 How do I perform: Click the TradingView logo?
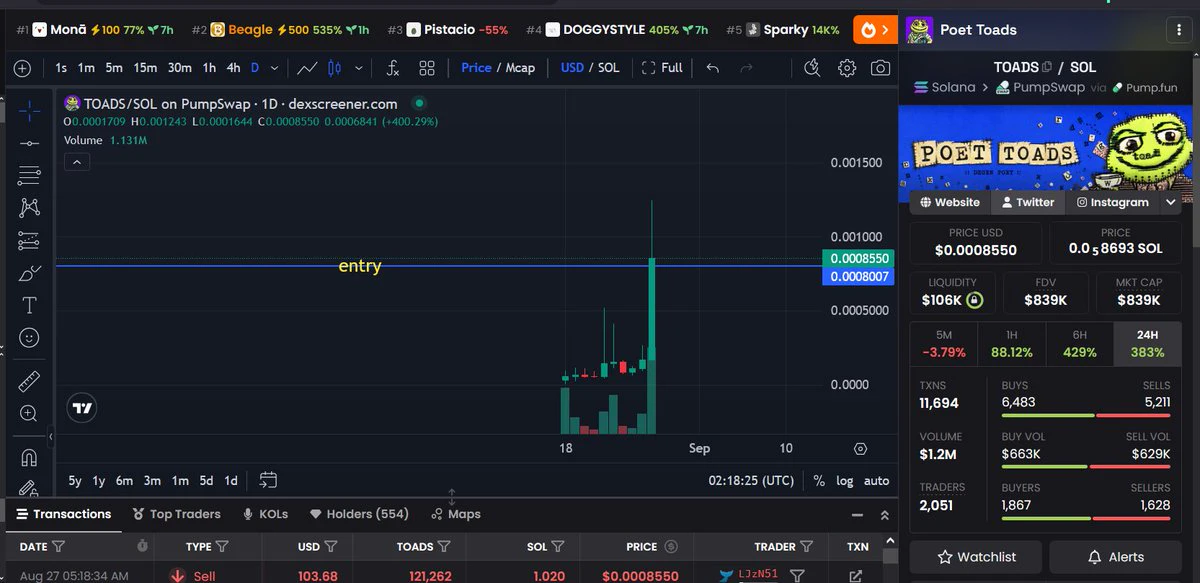(x=83, y=407)
